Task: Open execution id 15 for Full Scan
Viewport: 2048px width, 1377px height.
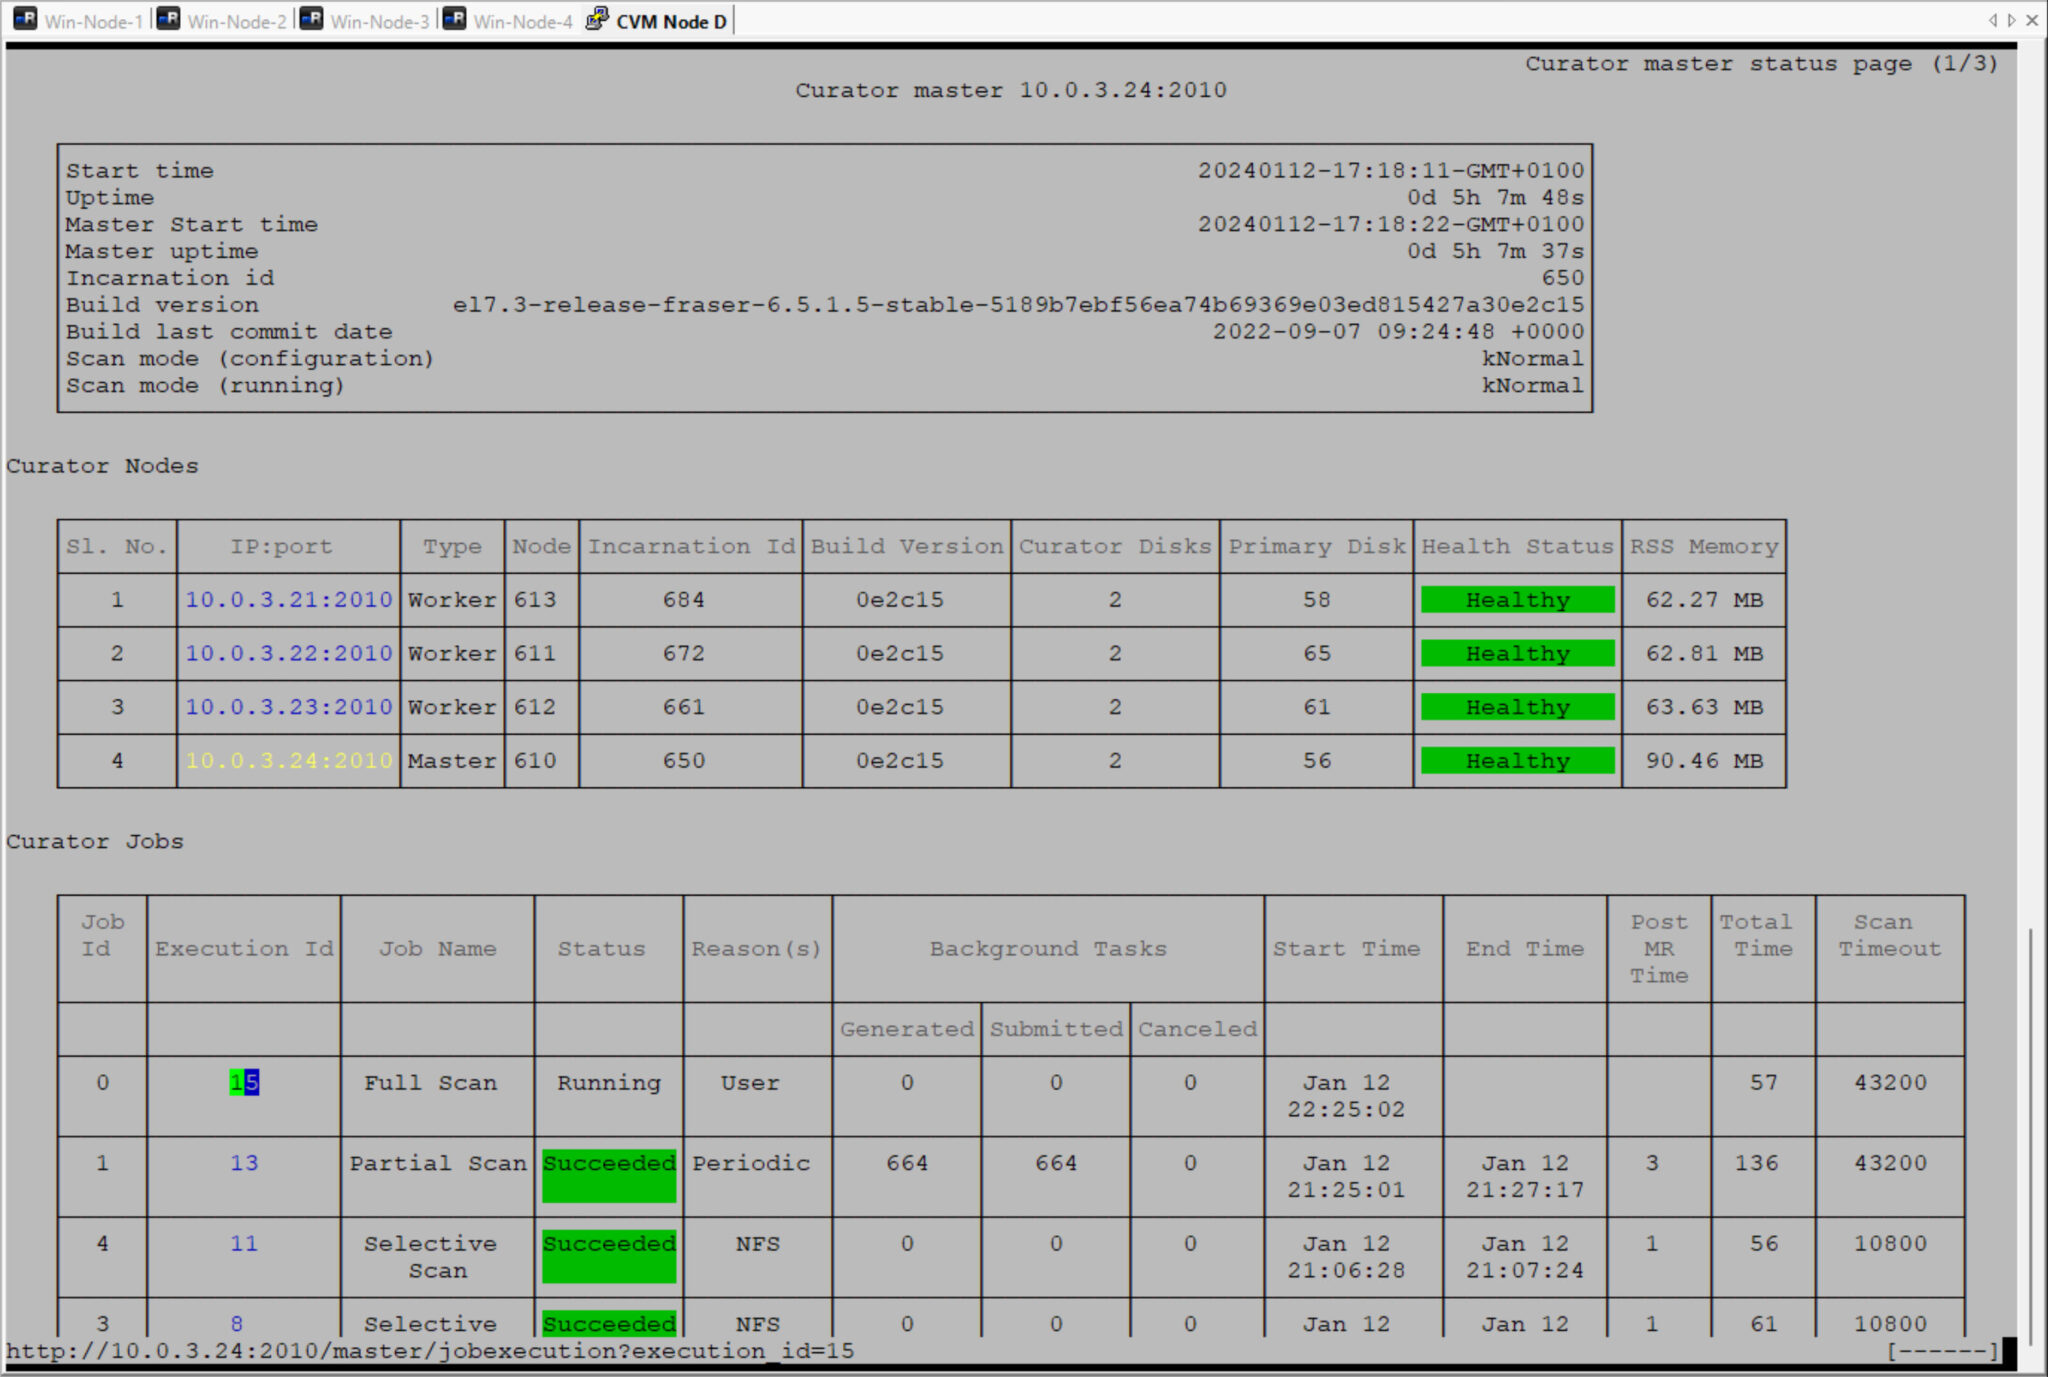Action: 244,1083
